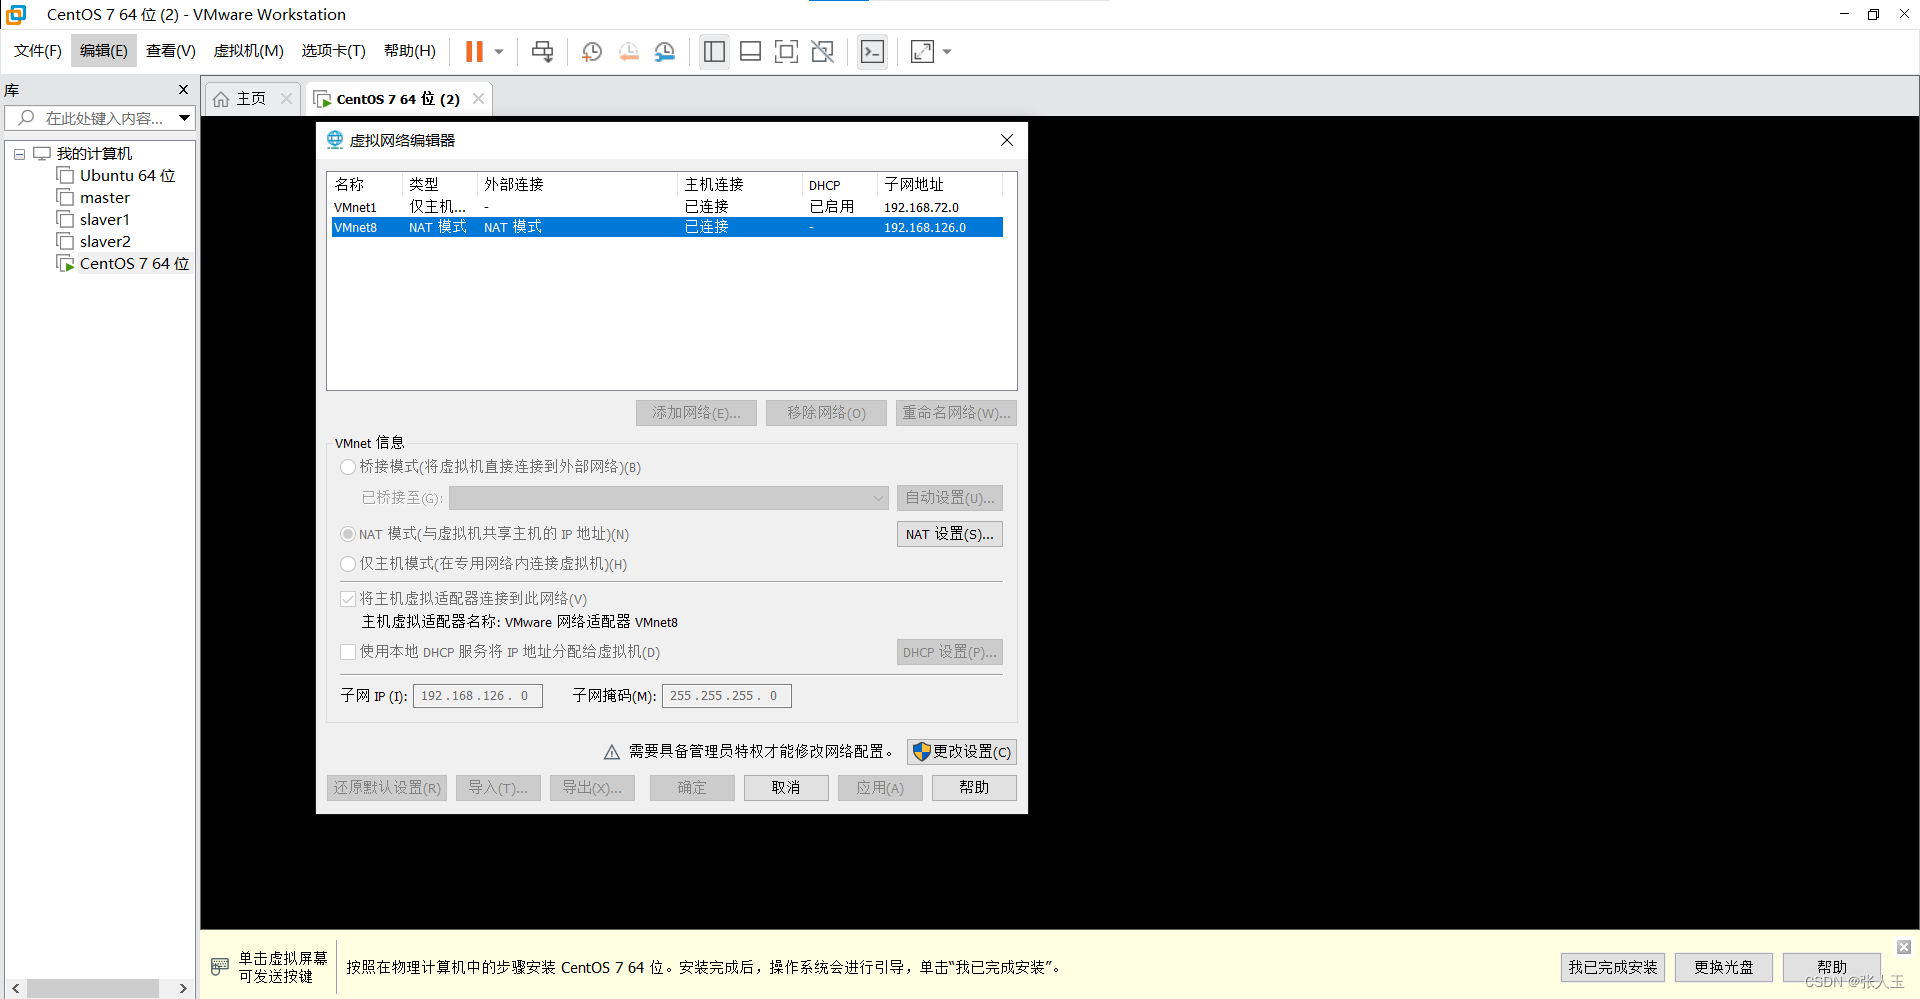Click the 移除网络(O) button
Image resolution: width=1920 pixels, height=999 pixels.
pos(826,413)
